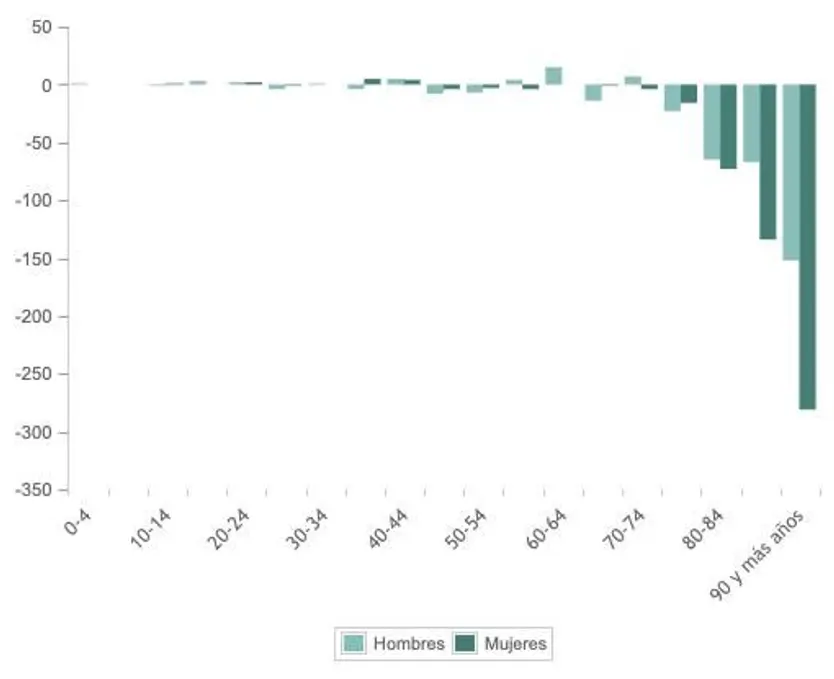Select the positive Hombres bar at 60-64
This screenshot has height=679, width=834.
point(554,76)
